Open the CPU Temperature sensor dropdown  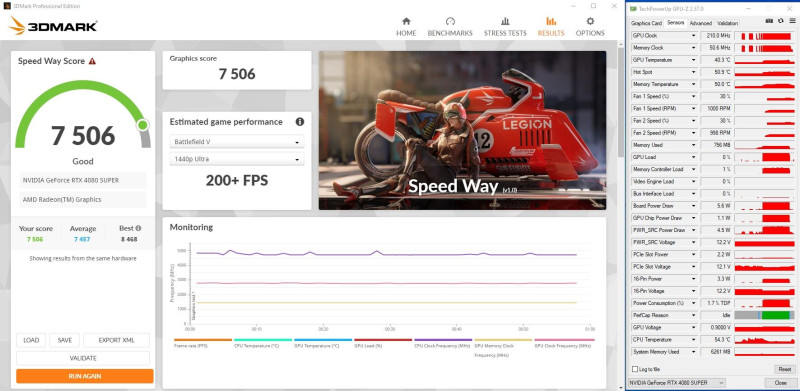[x=693, y=339]
